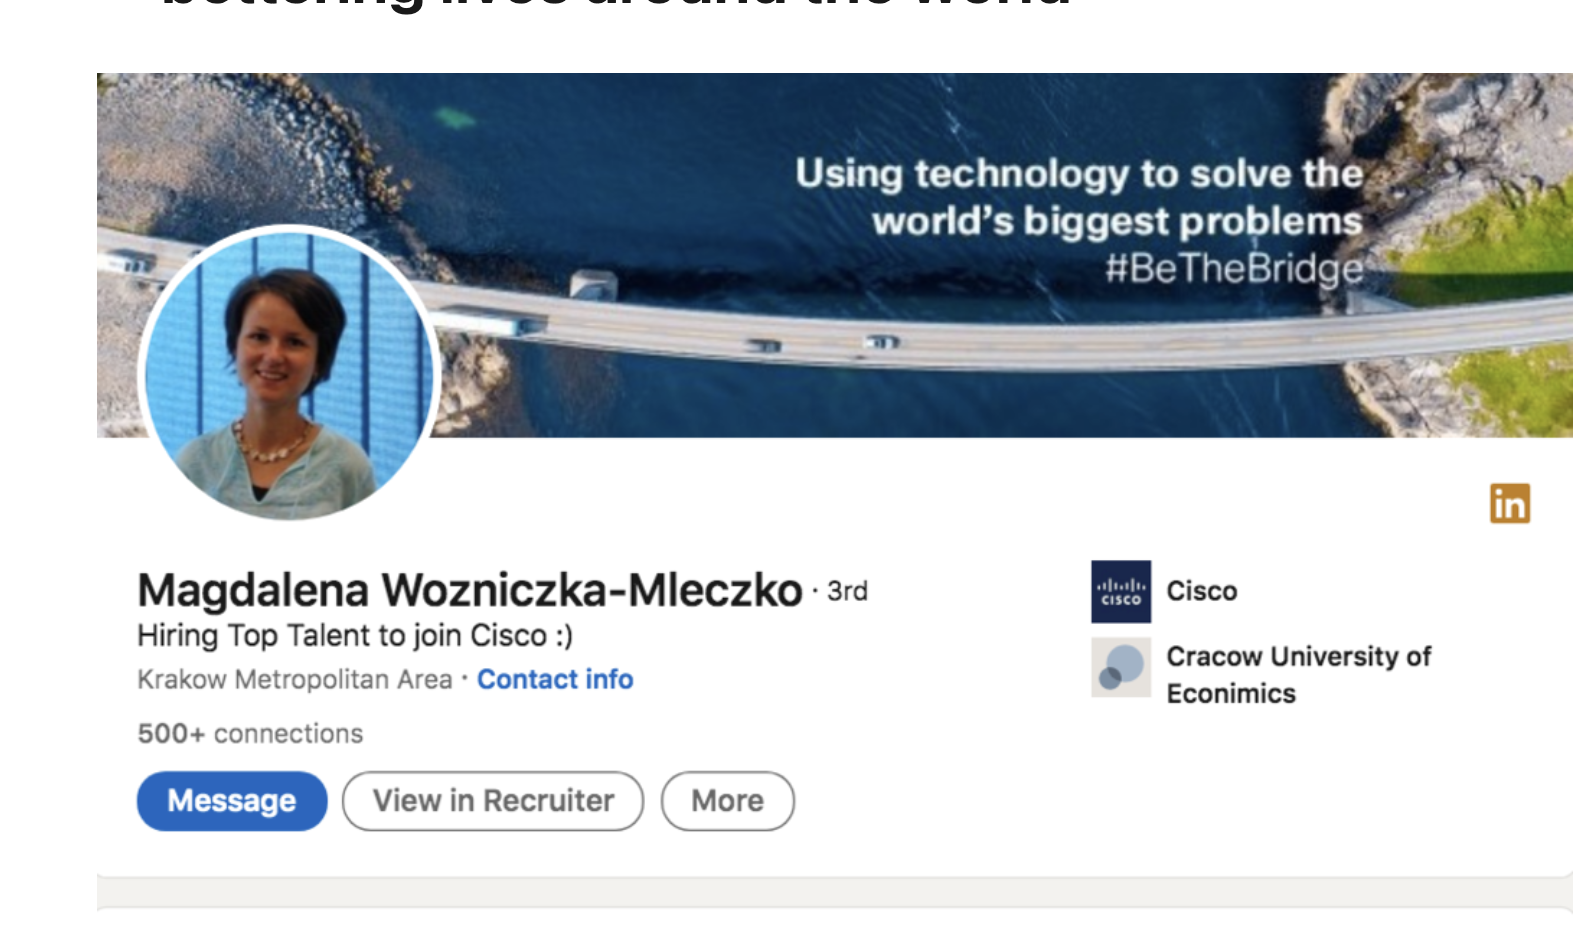This screenshot has width=1592, height=930.
Task: Open the Cisco company name link
Action: (x=1201, y=592)
